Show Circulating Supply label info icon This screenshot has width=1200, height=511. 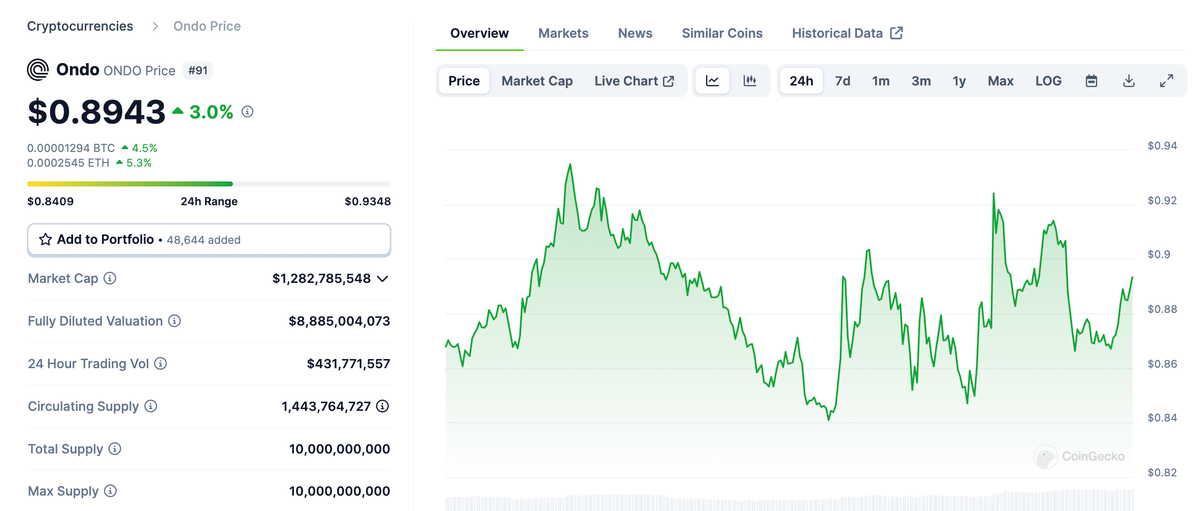[x=150, y=406]
